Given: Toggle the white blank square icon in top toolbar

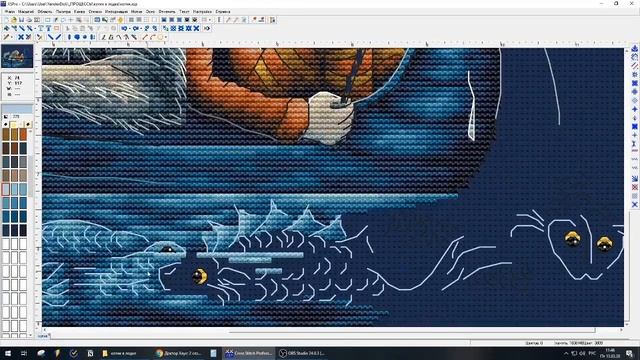Looking at the screenshot, I should coord(155,20).
